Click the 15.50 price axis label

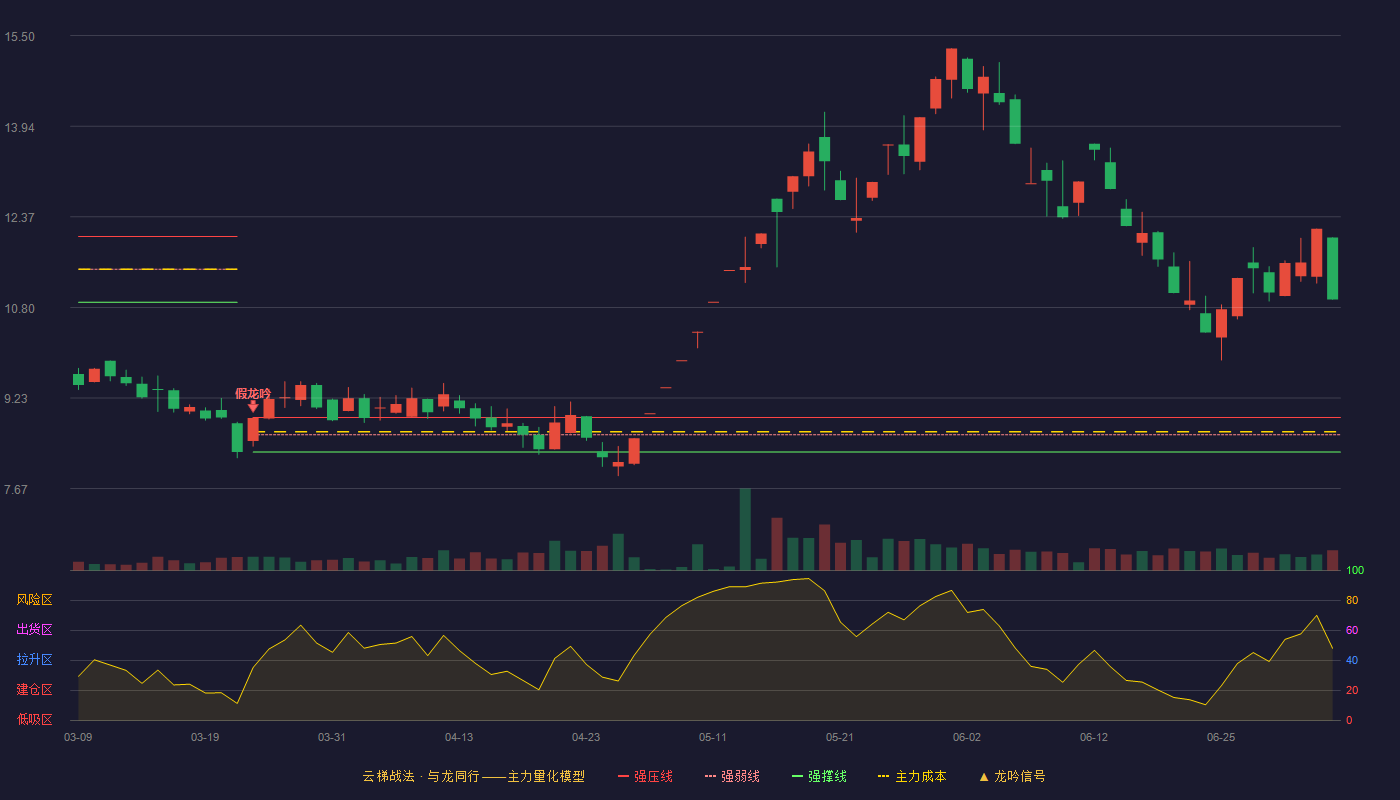pos(19,37)
